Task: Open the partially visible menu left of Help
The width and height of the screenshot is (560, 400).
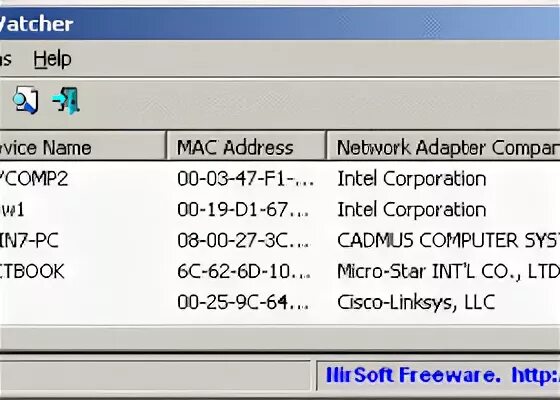Action: tap(5, 59)
